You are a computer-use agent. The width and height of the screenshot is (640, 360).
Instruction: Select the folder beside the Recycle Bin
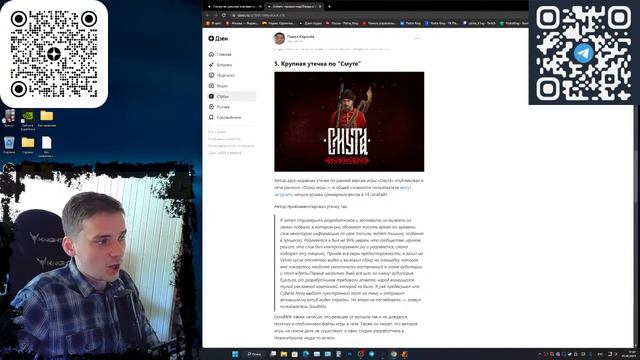[x=28, y=145]
